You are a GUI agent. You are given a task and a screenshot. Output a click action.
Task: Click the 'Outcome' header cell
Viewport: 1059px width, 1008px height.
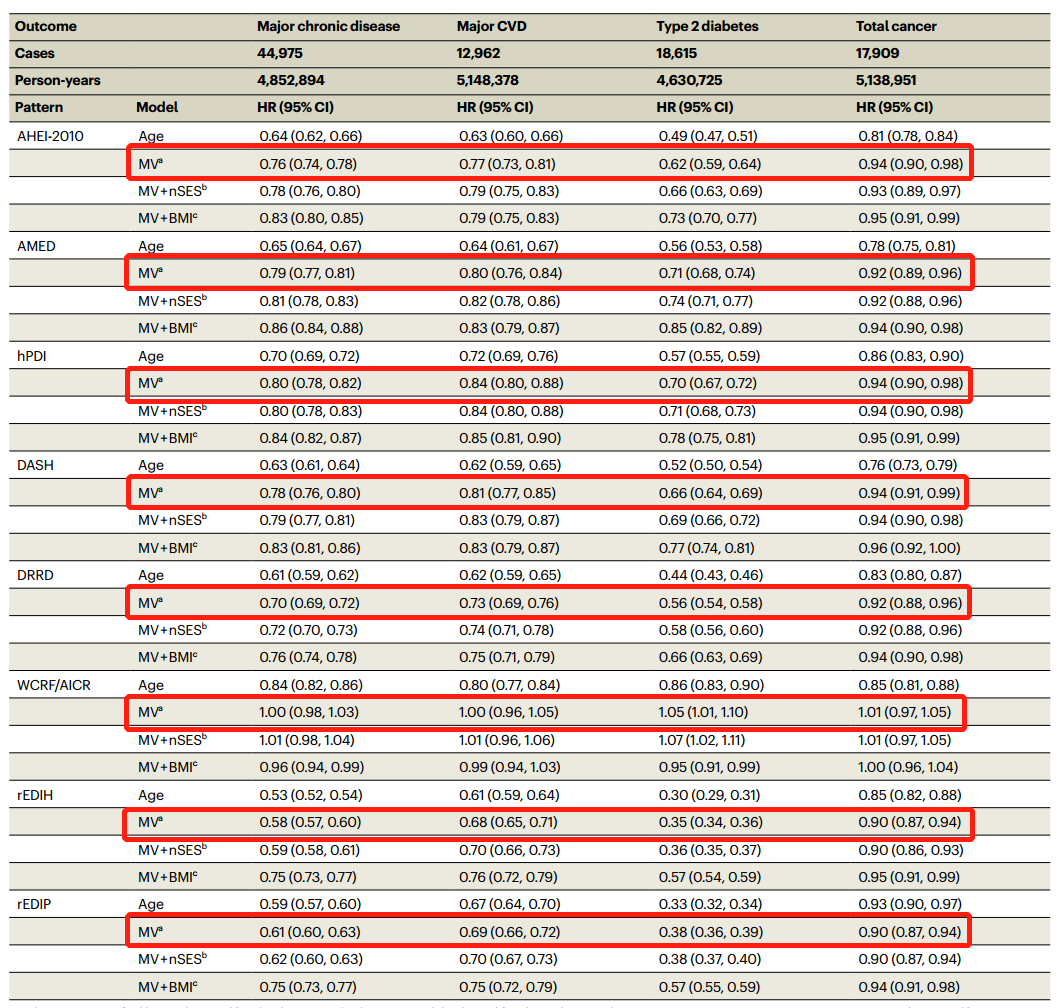click(x=47, y=26)
